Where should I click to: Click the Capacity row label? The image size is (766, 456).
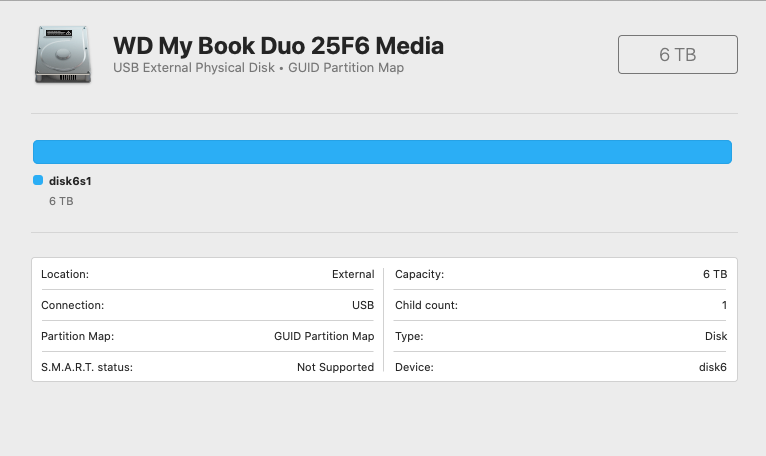[419, 274]
